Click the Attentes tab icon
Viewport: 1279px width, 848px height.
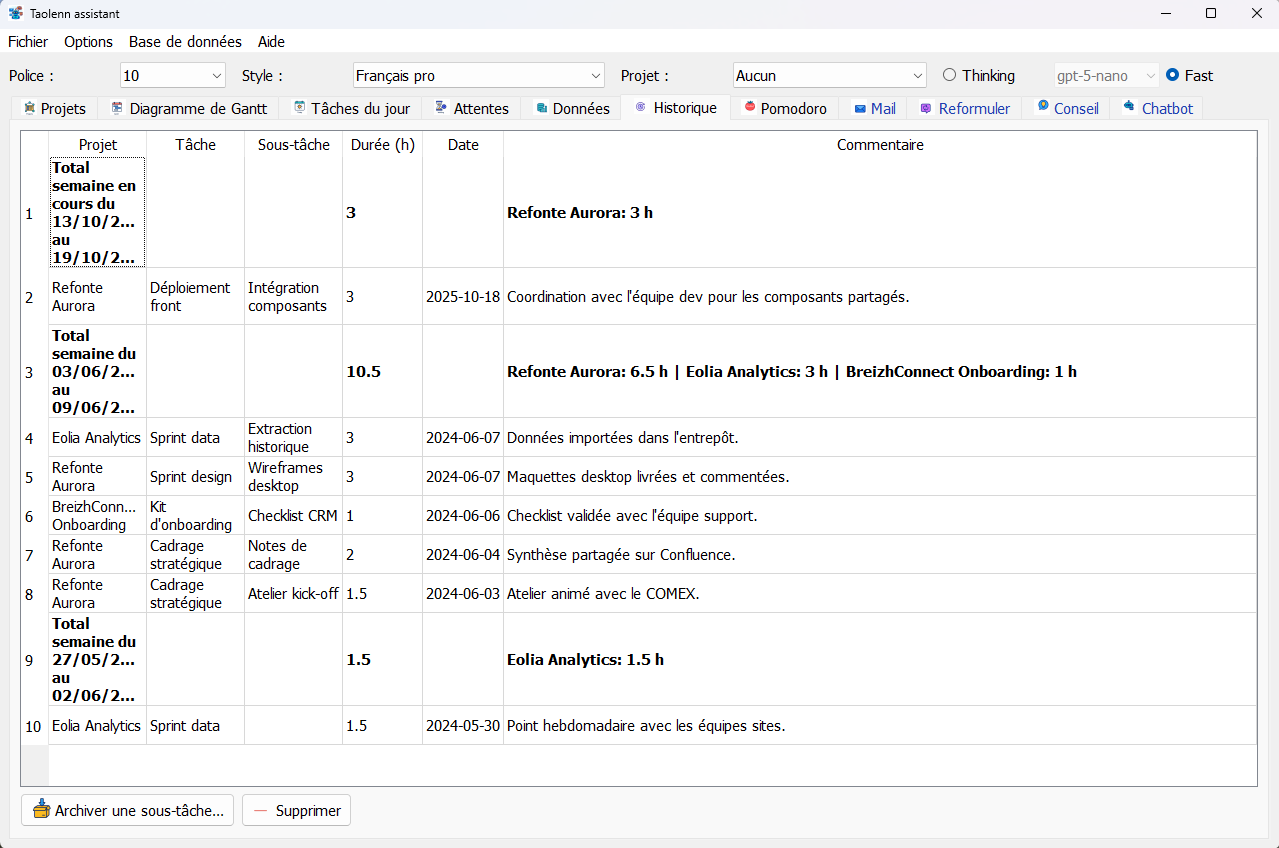(440, 108)
